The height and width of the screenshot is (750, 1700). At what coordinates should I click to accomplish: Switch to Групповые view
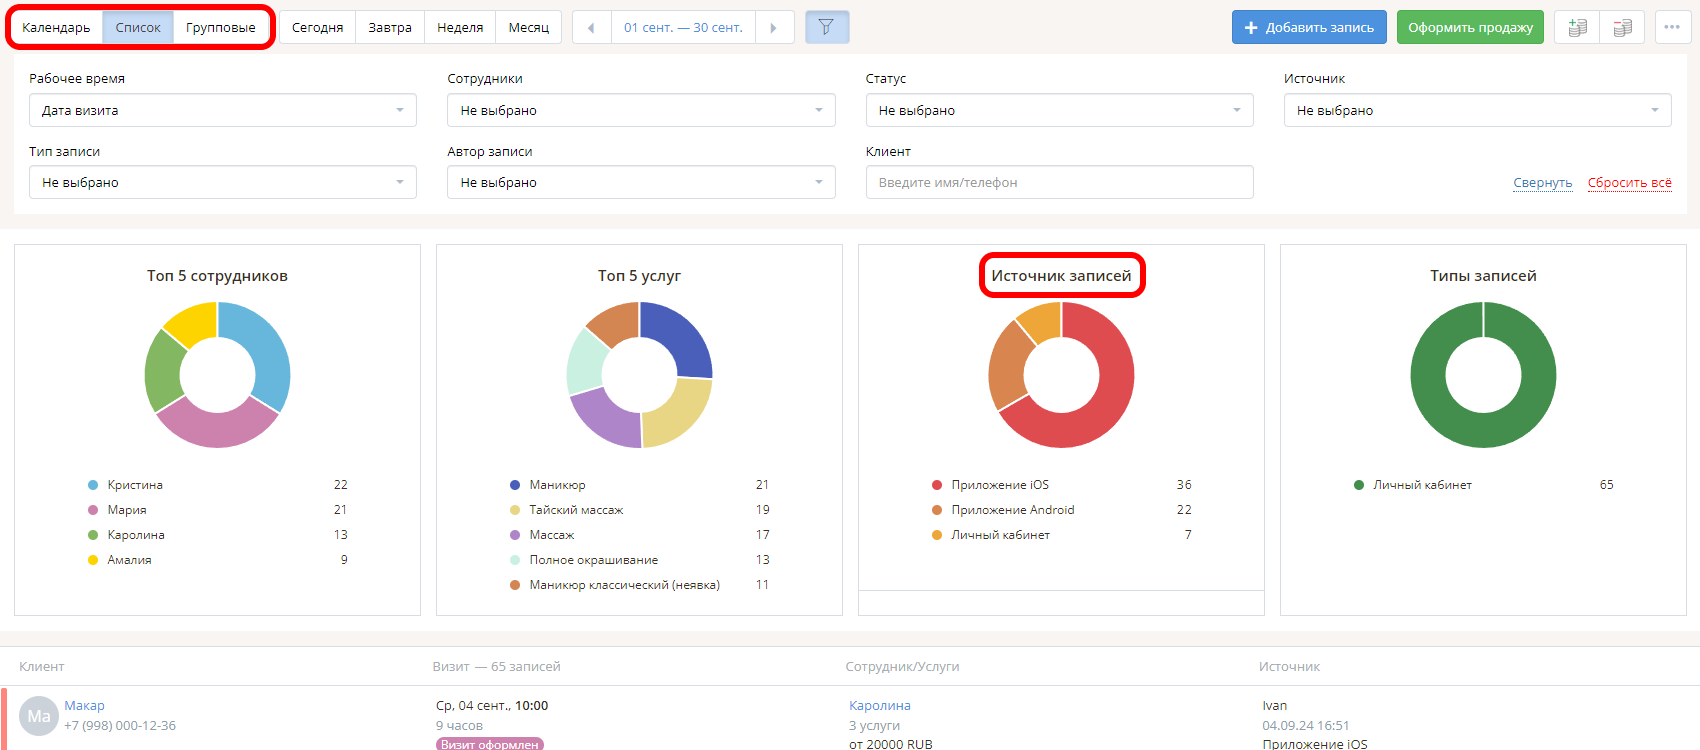(221, 27)
